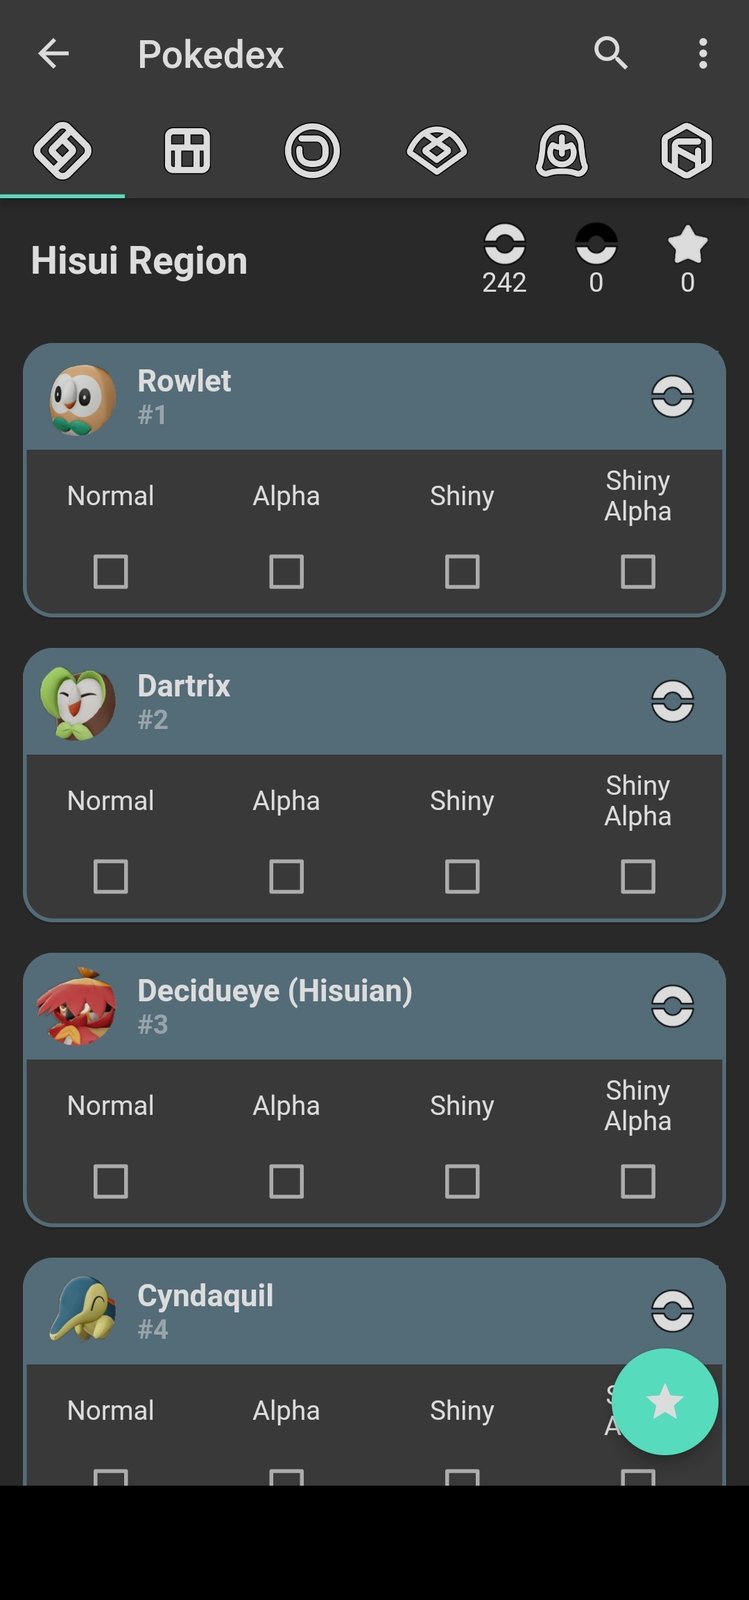Image resolution: width=749 pixels, height=1600 pixels.
Task: Check Dartrix's Alpha checkbox
Action: click(x=286, y=877)
